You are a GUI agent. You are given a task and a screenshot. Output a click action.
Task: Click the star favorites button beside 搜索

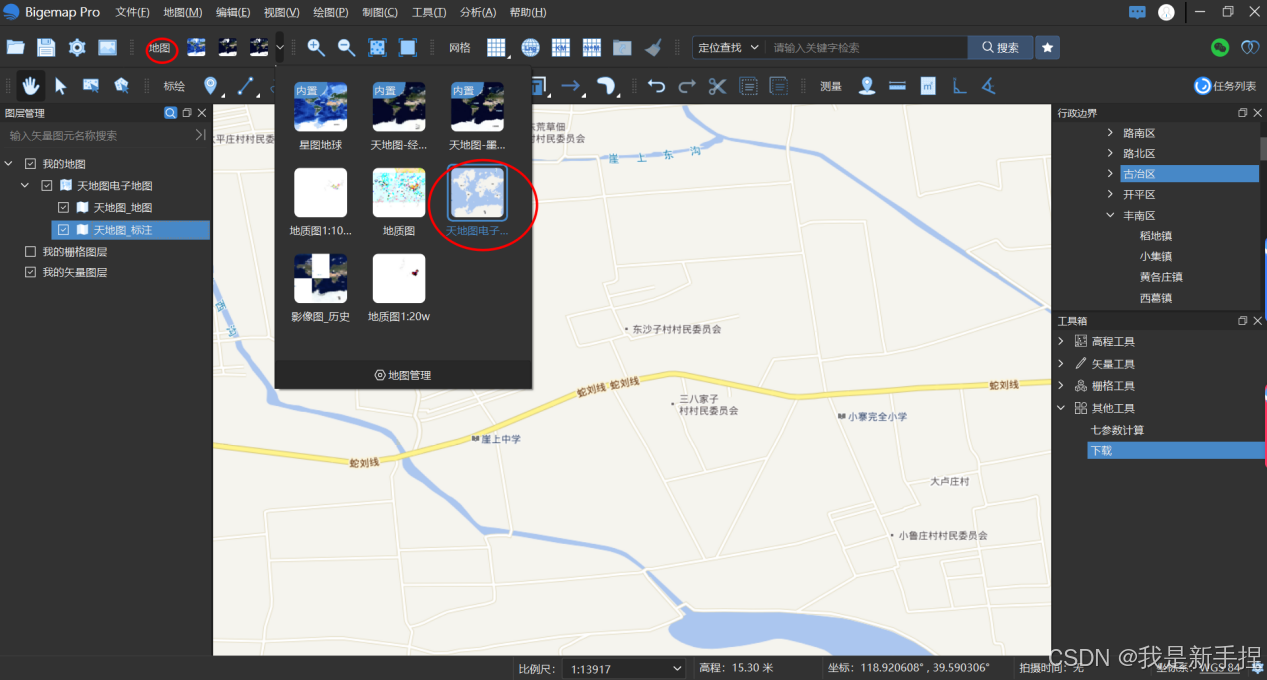pos(1047,47)
